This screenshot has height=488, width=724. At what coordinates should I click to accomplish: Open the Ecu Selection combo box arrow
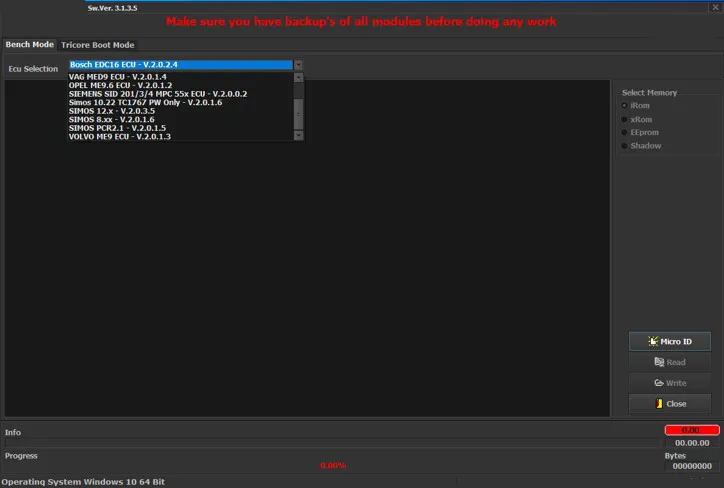coord(298,65)
